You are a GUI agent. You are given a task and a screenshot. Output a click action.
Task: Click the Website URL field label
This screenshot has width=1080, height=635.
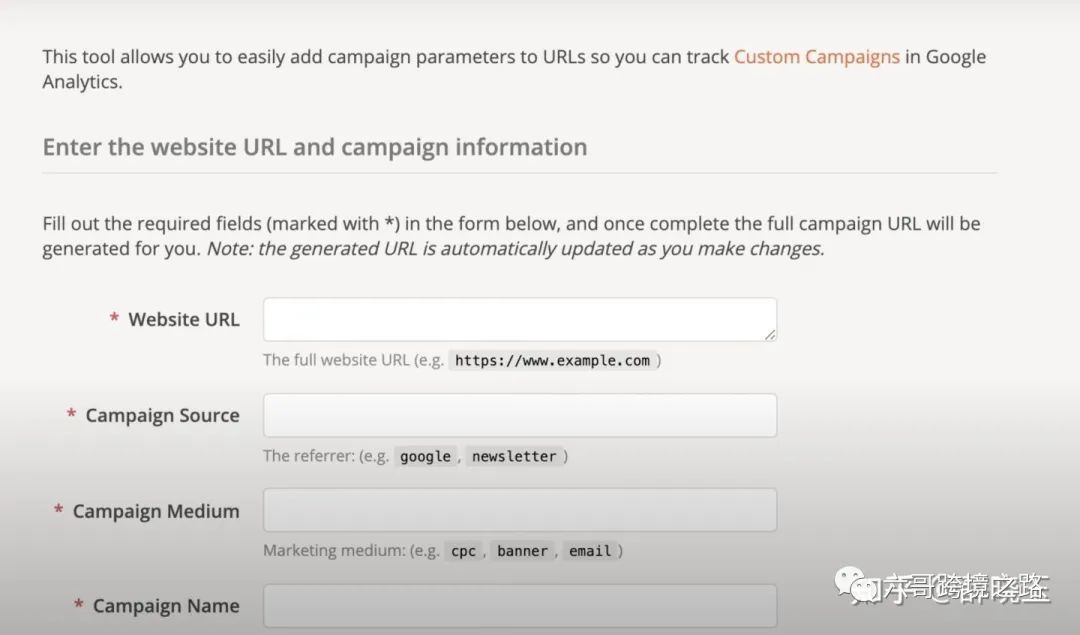click(184, 320)
